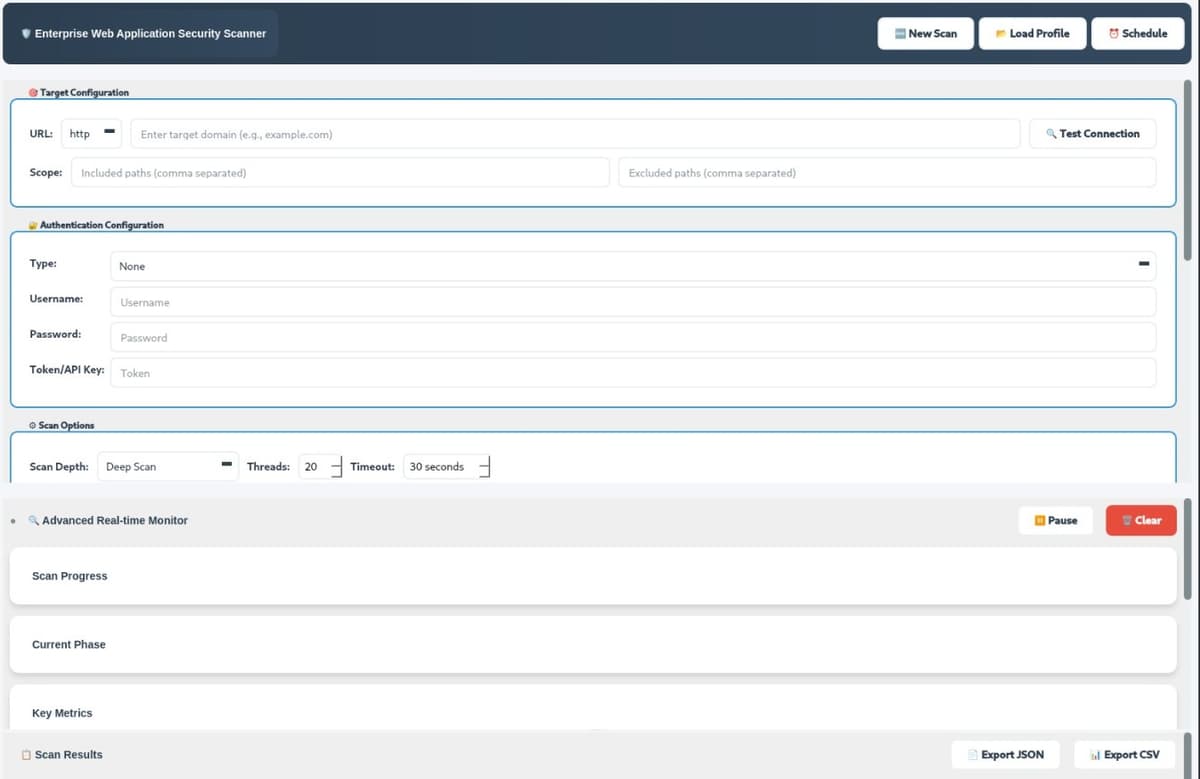The width and height of the screenshot is (1200, 779).
Task: Click the Timeout stepper control
Action: pyautogui.click(x=484, y=467)
